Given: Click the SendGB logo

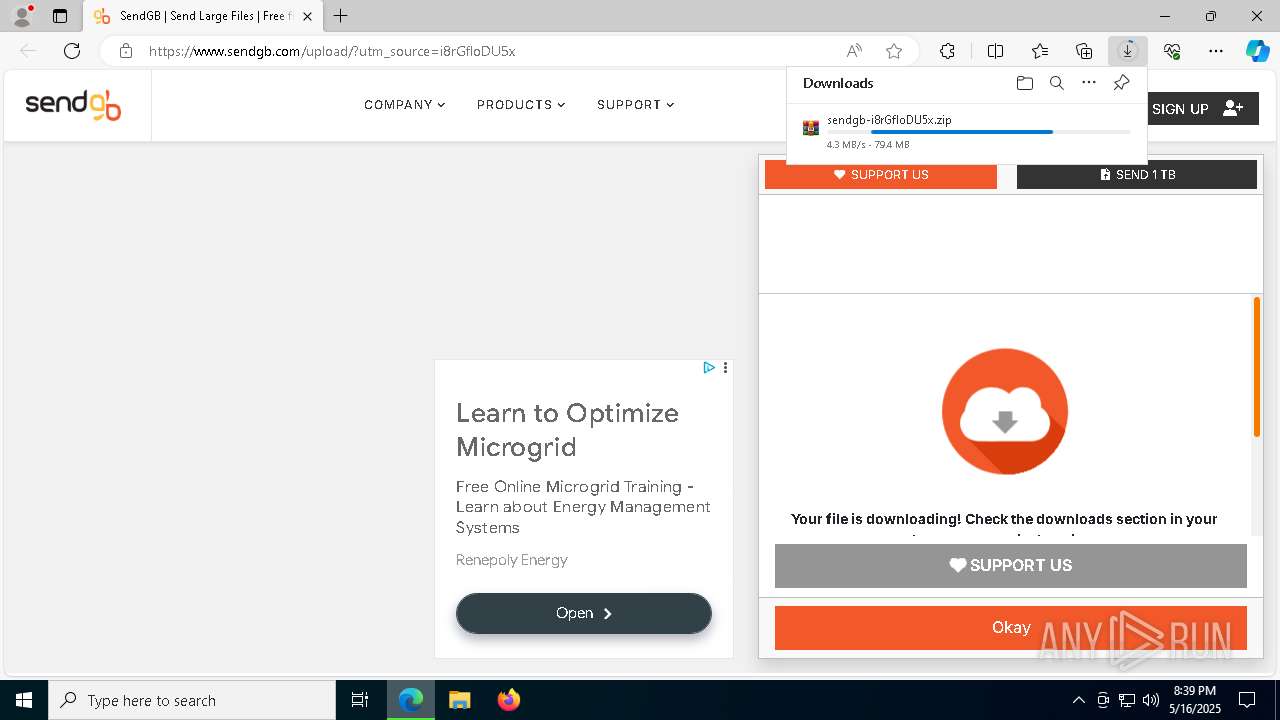Looking at the screenshot, I should pyautogui.click(x=73, y=105).
